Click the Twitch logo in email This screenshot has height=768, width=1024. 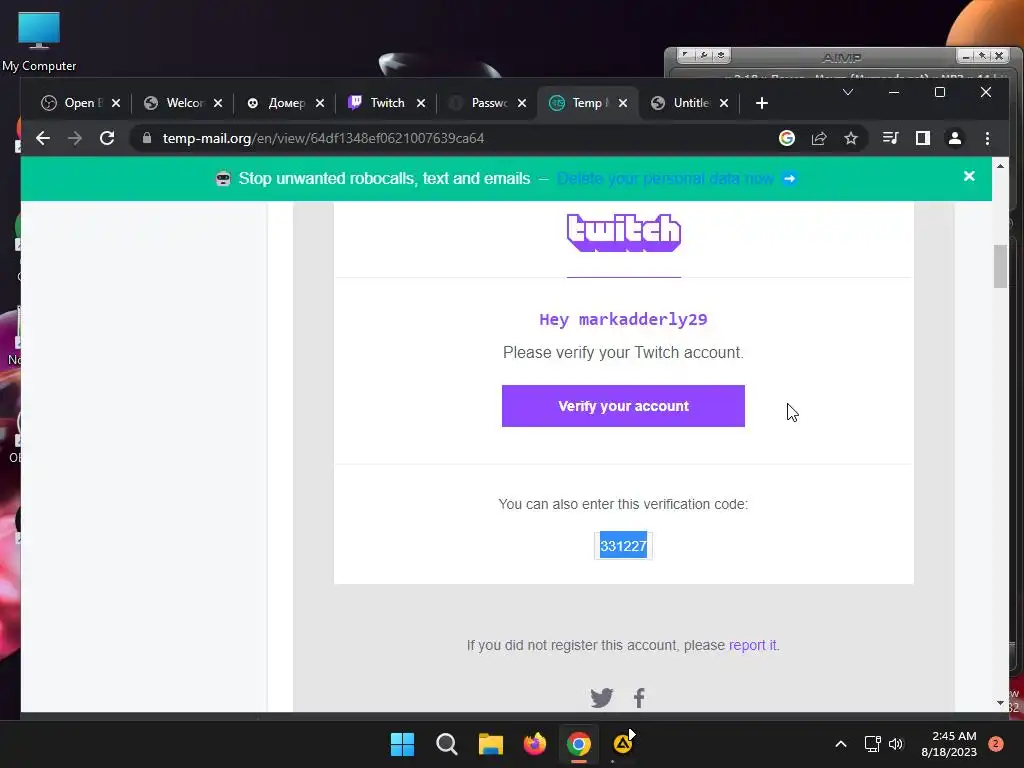pyautogui.click(x=624, y=232)
